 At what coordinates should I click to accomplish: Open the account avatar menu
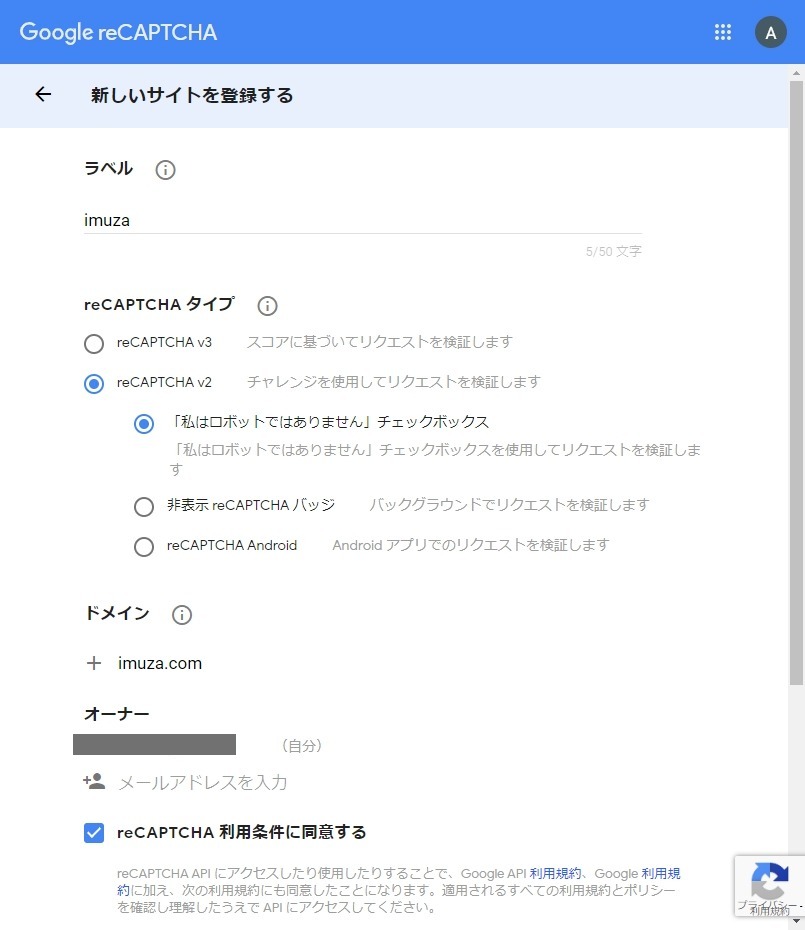click(x=771, y=33)
